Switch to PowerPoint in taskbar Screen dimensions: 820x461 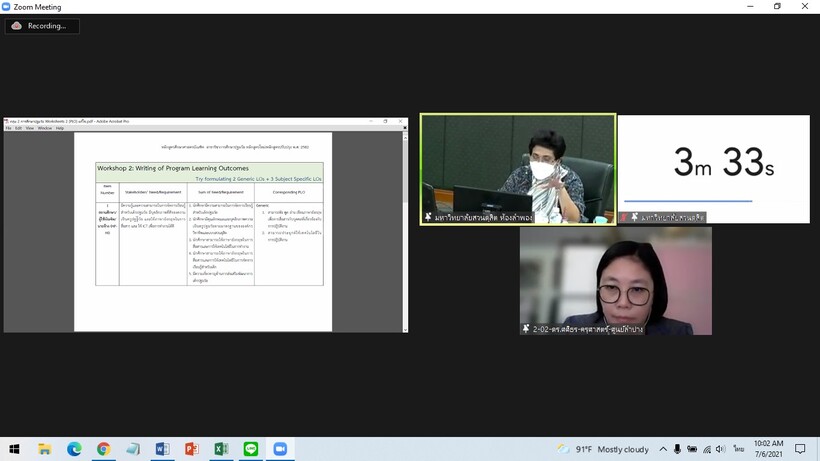coord(191,449)
